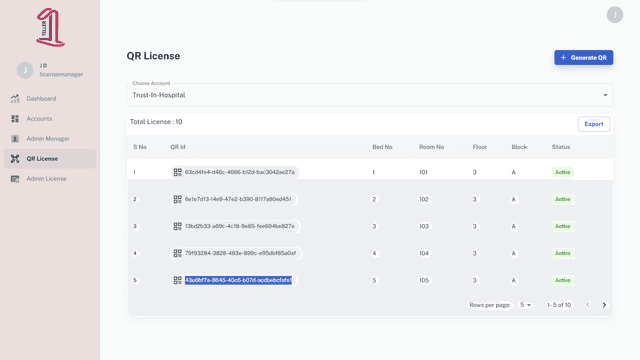Click the Total License : 10 text

click(156, 122)
